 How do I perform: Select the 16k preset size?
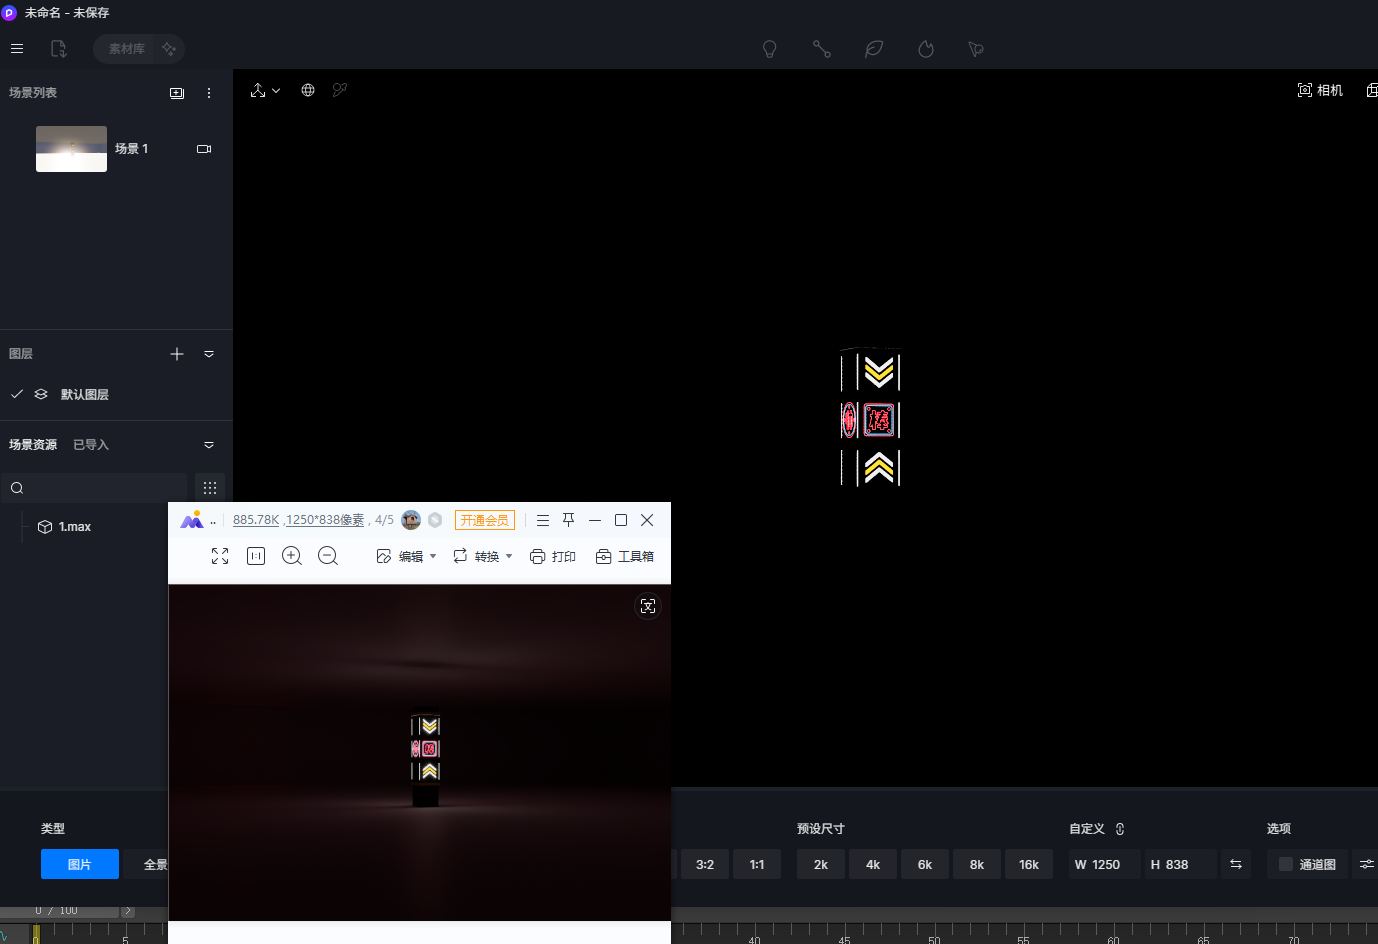pyautogui.click(x=1029, y=864)
